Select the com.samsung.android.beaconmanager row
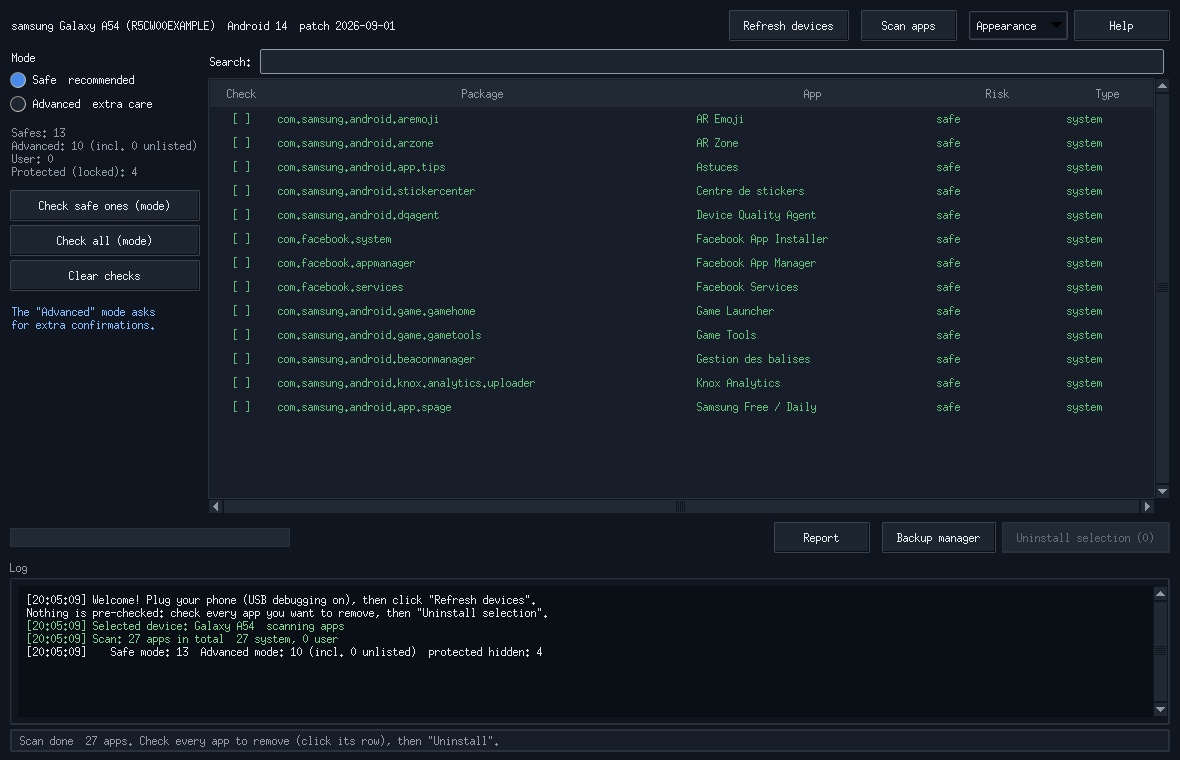 681,359
